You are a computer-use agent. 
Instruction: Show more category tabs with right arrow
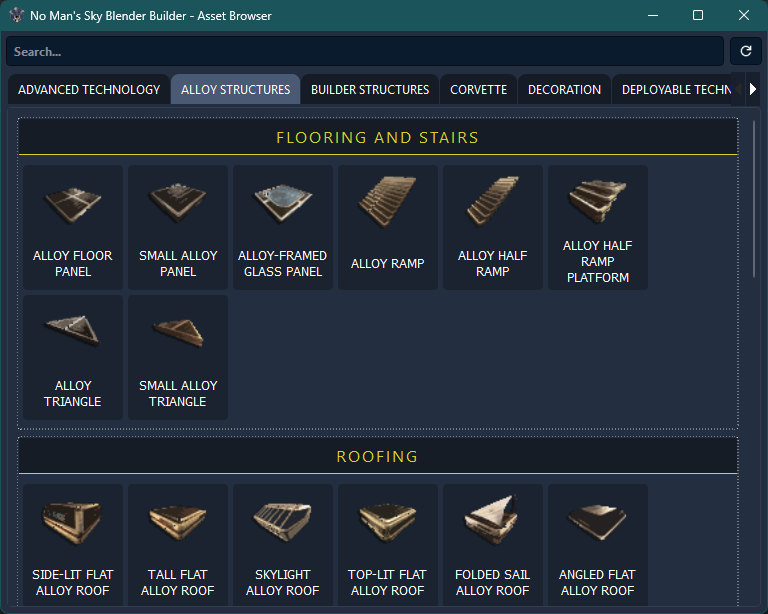pyautogui.click(x=753, y=89)
